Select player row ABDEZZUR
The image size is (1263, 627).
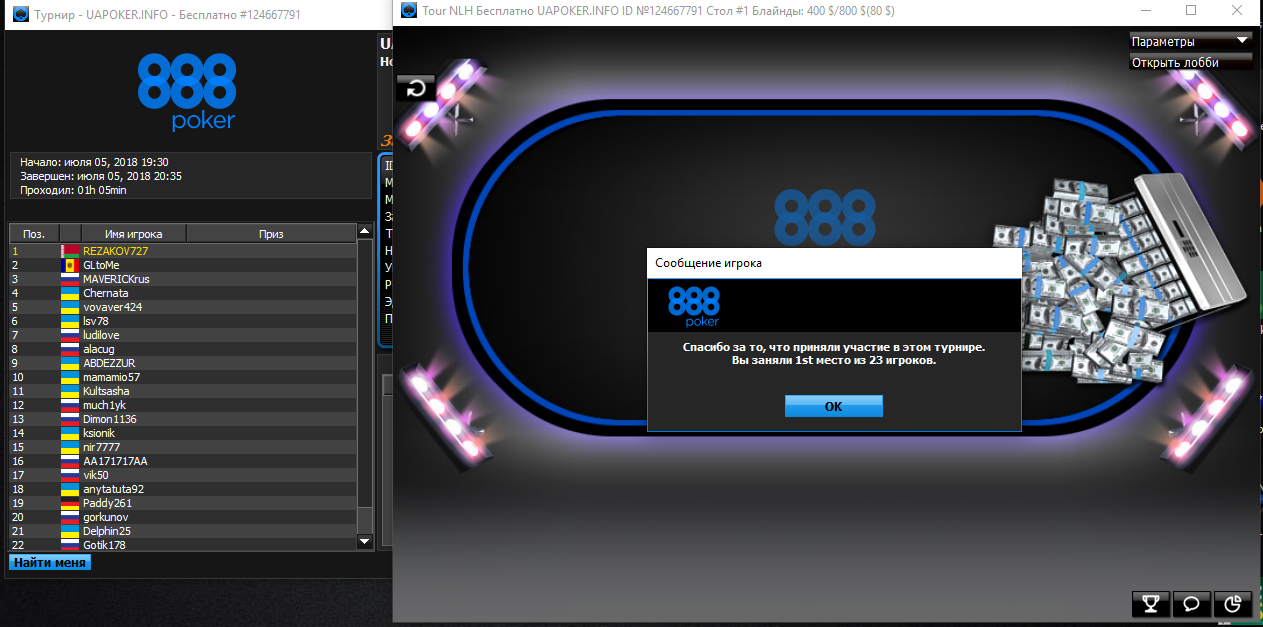[183, 363]
